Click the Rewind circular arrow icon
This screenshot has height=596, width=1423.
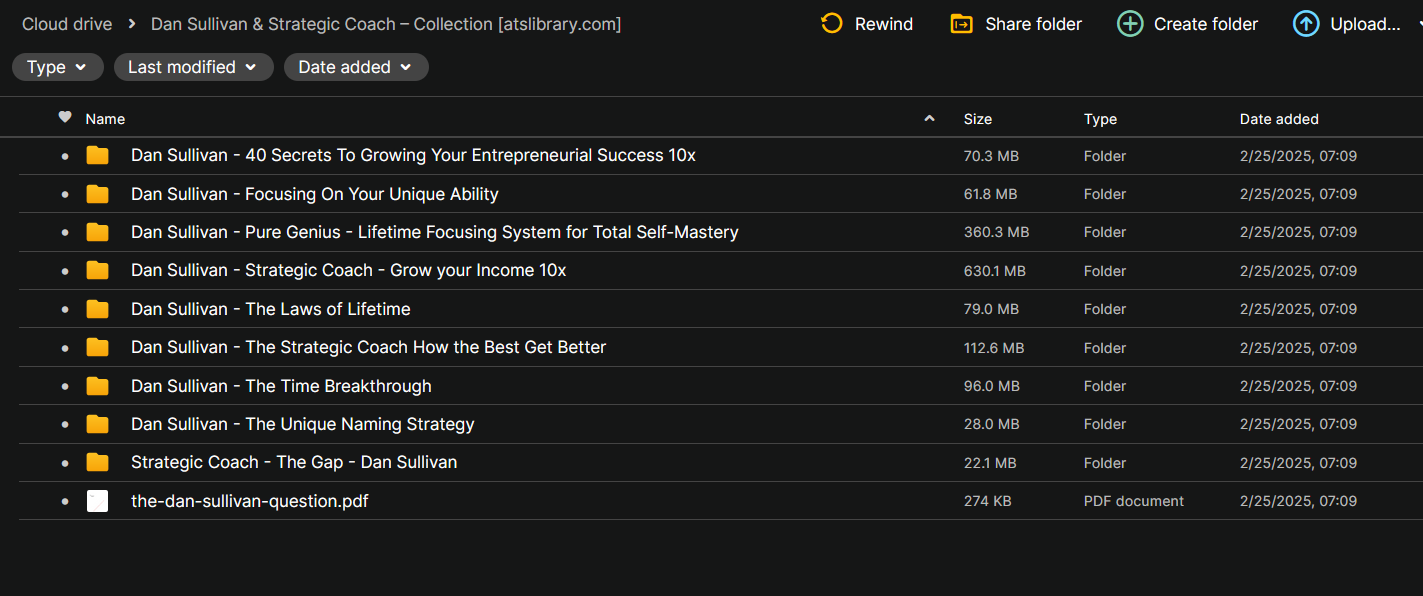pyautogui.click(x=831, y=24)
